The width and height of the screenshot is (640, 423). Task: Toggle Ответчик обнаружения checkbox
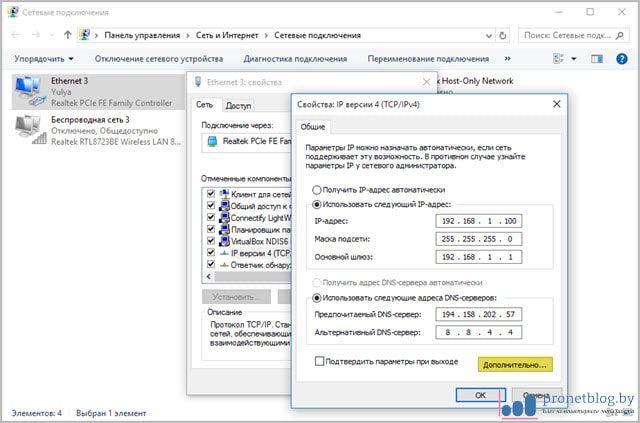pyautogui.click(x=211, y=264)
